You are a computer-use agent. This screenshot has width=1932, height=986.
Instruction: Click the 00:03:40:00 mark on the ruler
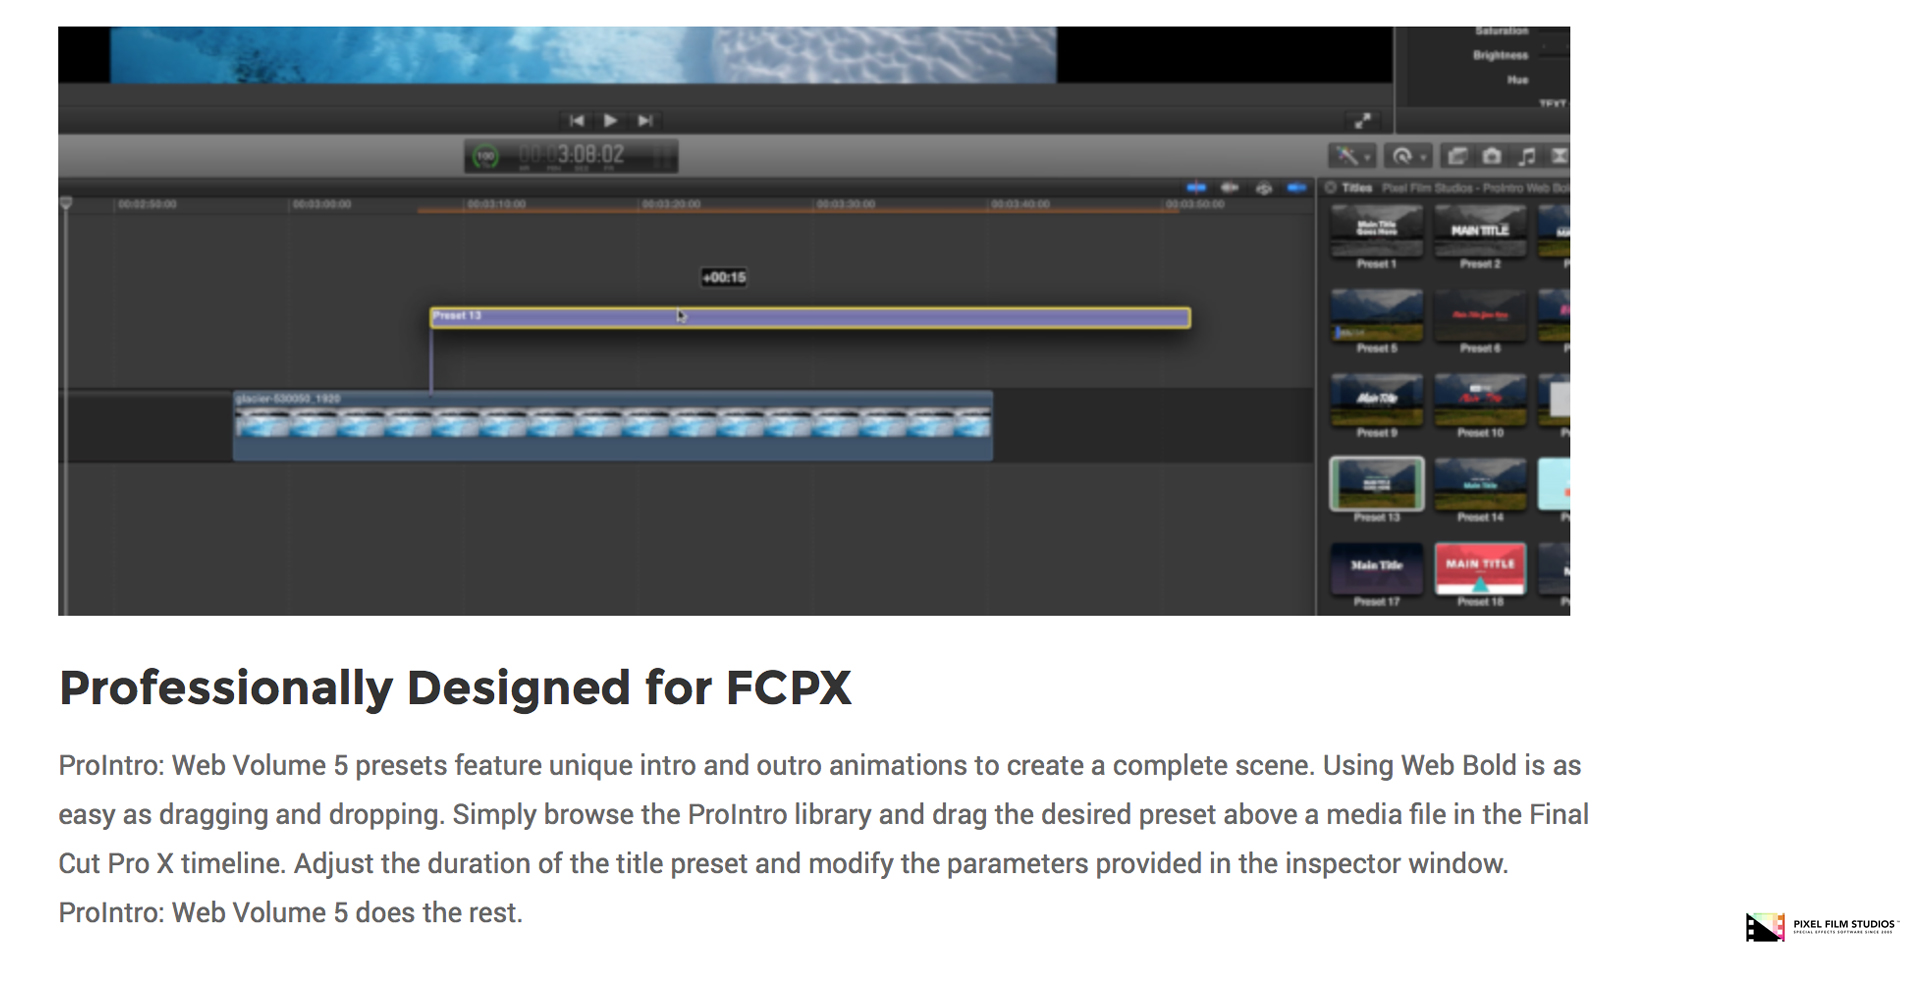[x=1020, y=204]
